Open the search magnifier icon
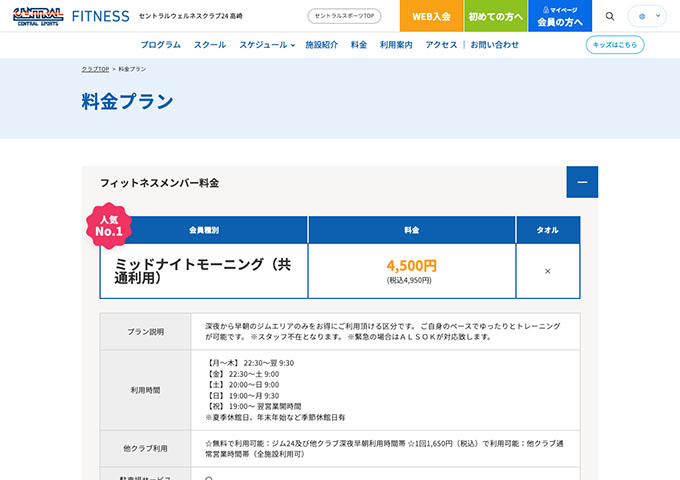The width and height of the screenshot is (680, 480). (x=610, y=16)
